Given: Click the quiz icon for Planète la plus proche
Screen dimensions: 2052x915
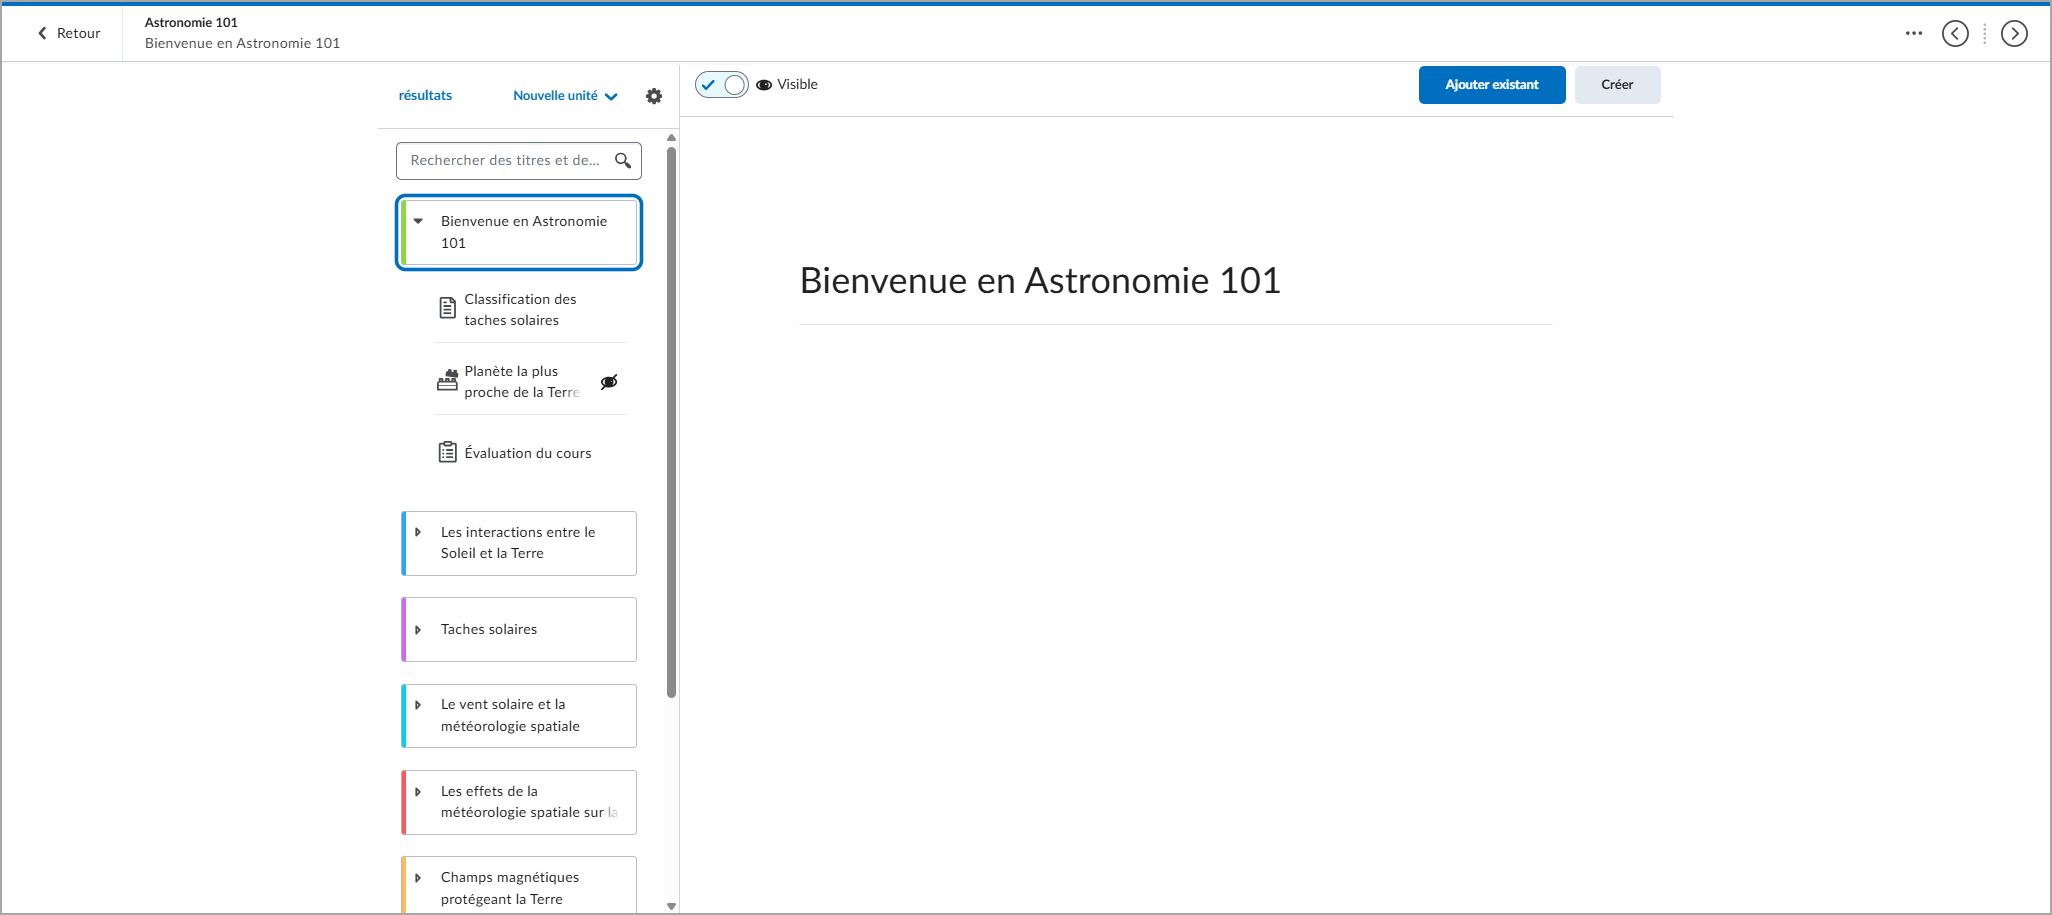Looking at the screenshot, I should point(447,380).
